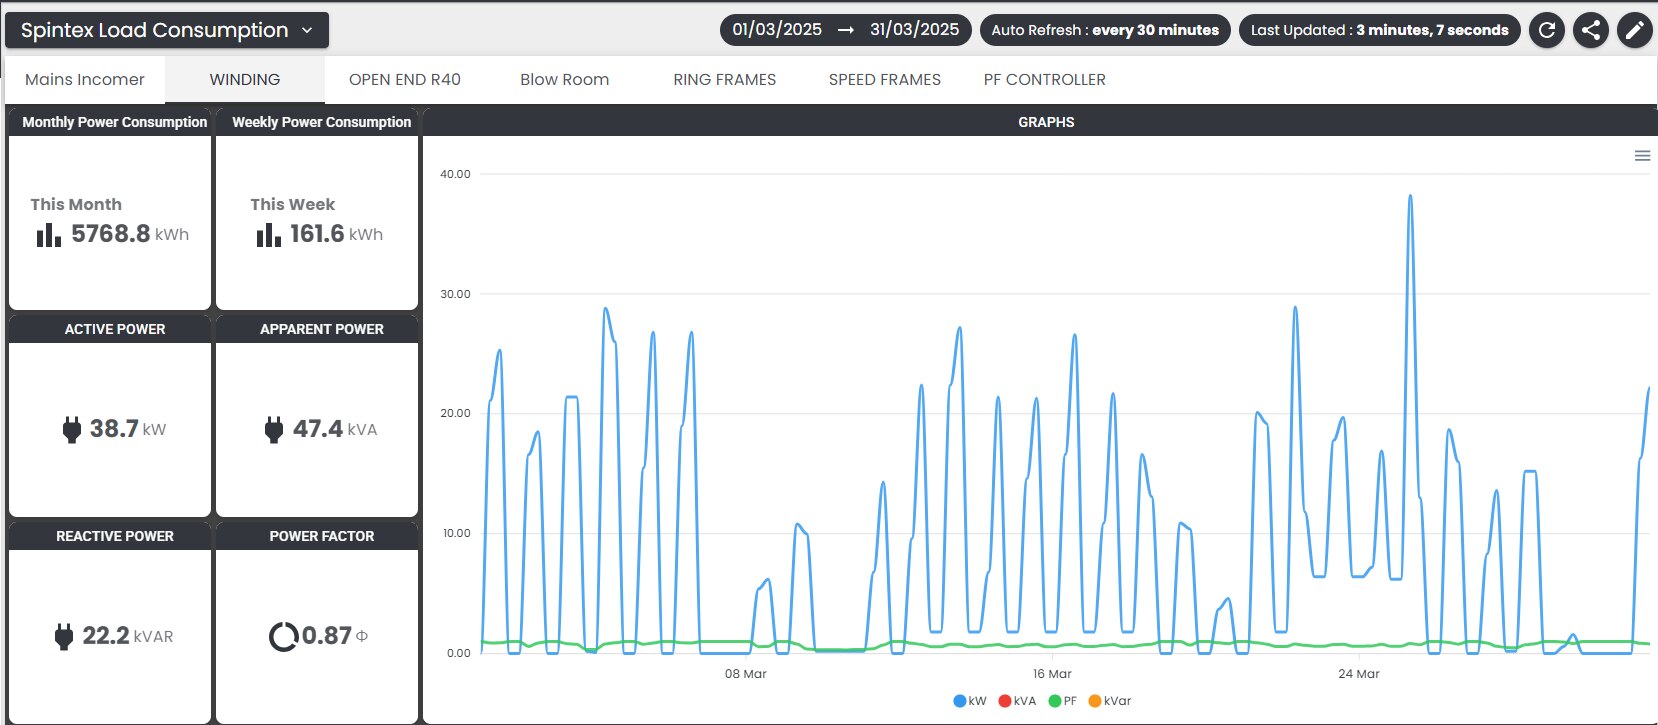1658x725 pixels.
Task: Click the Power Factor circle icon
Action: [283, 636]
